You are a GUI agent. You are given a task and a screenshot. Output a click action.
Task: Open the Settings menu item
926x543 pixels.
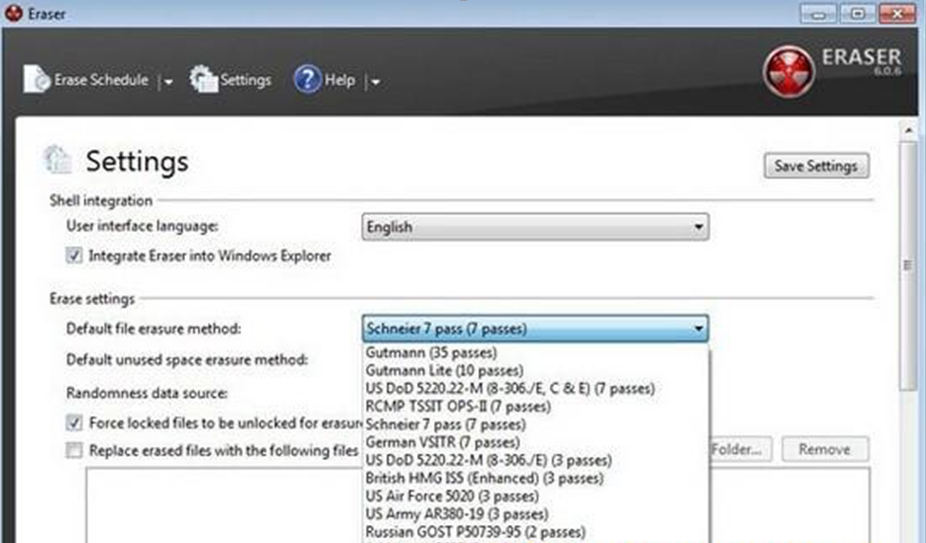pyautogui.click(x=245, y=80)
